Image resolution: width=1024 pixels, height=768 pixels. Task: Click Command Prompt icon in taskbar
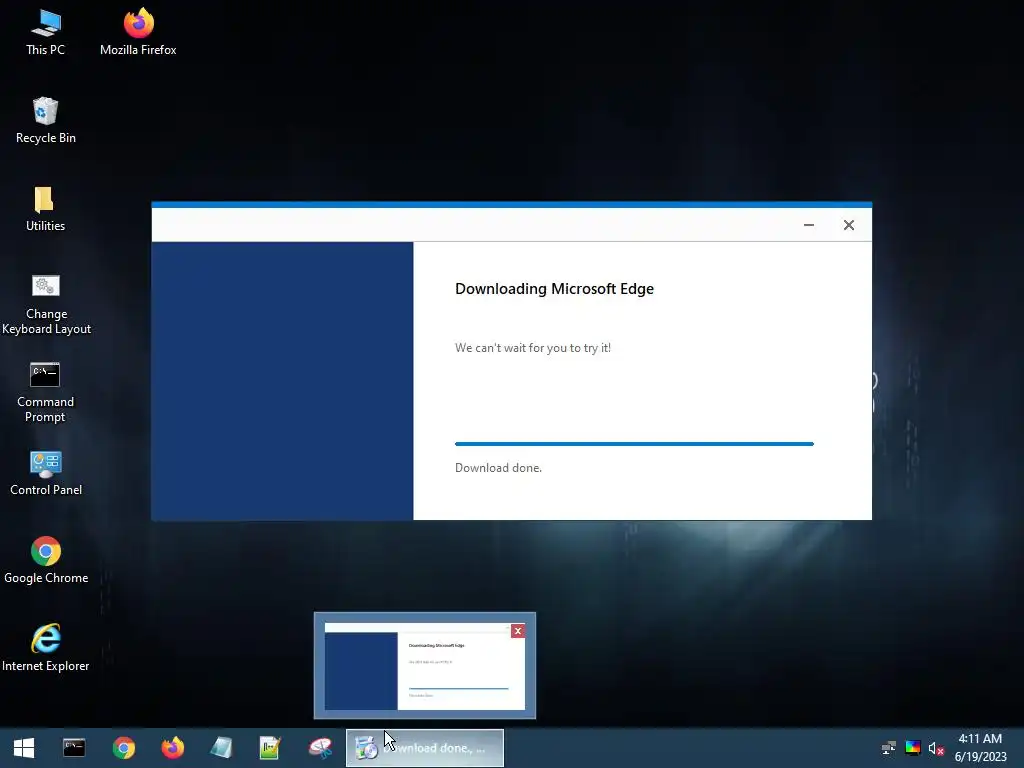tap(74, 748)
